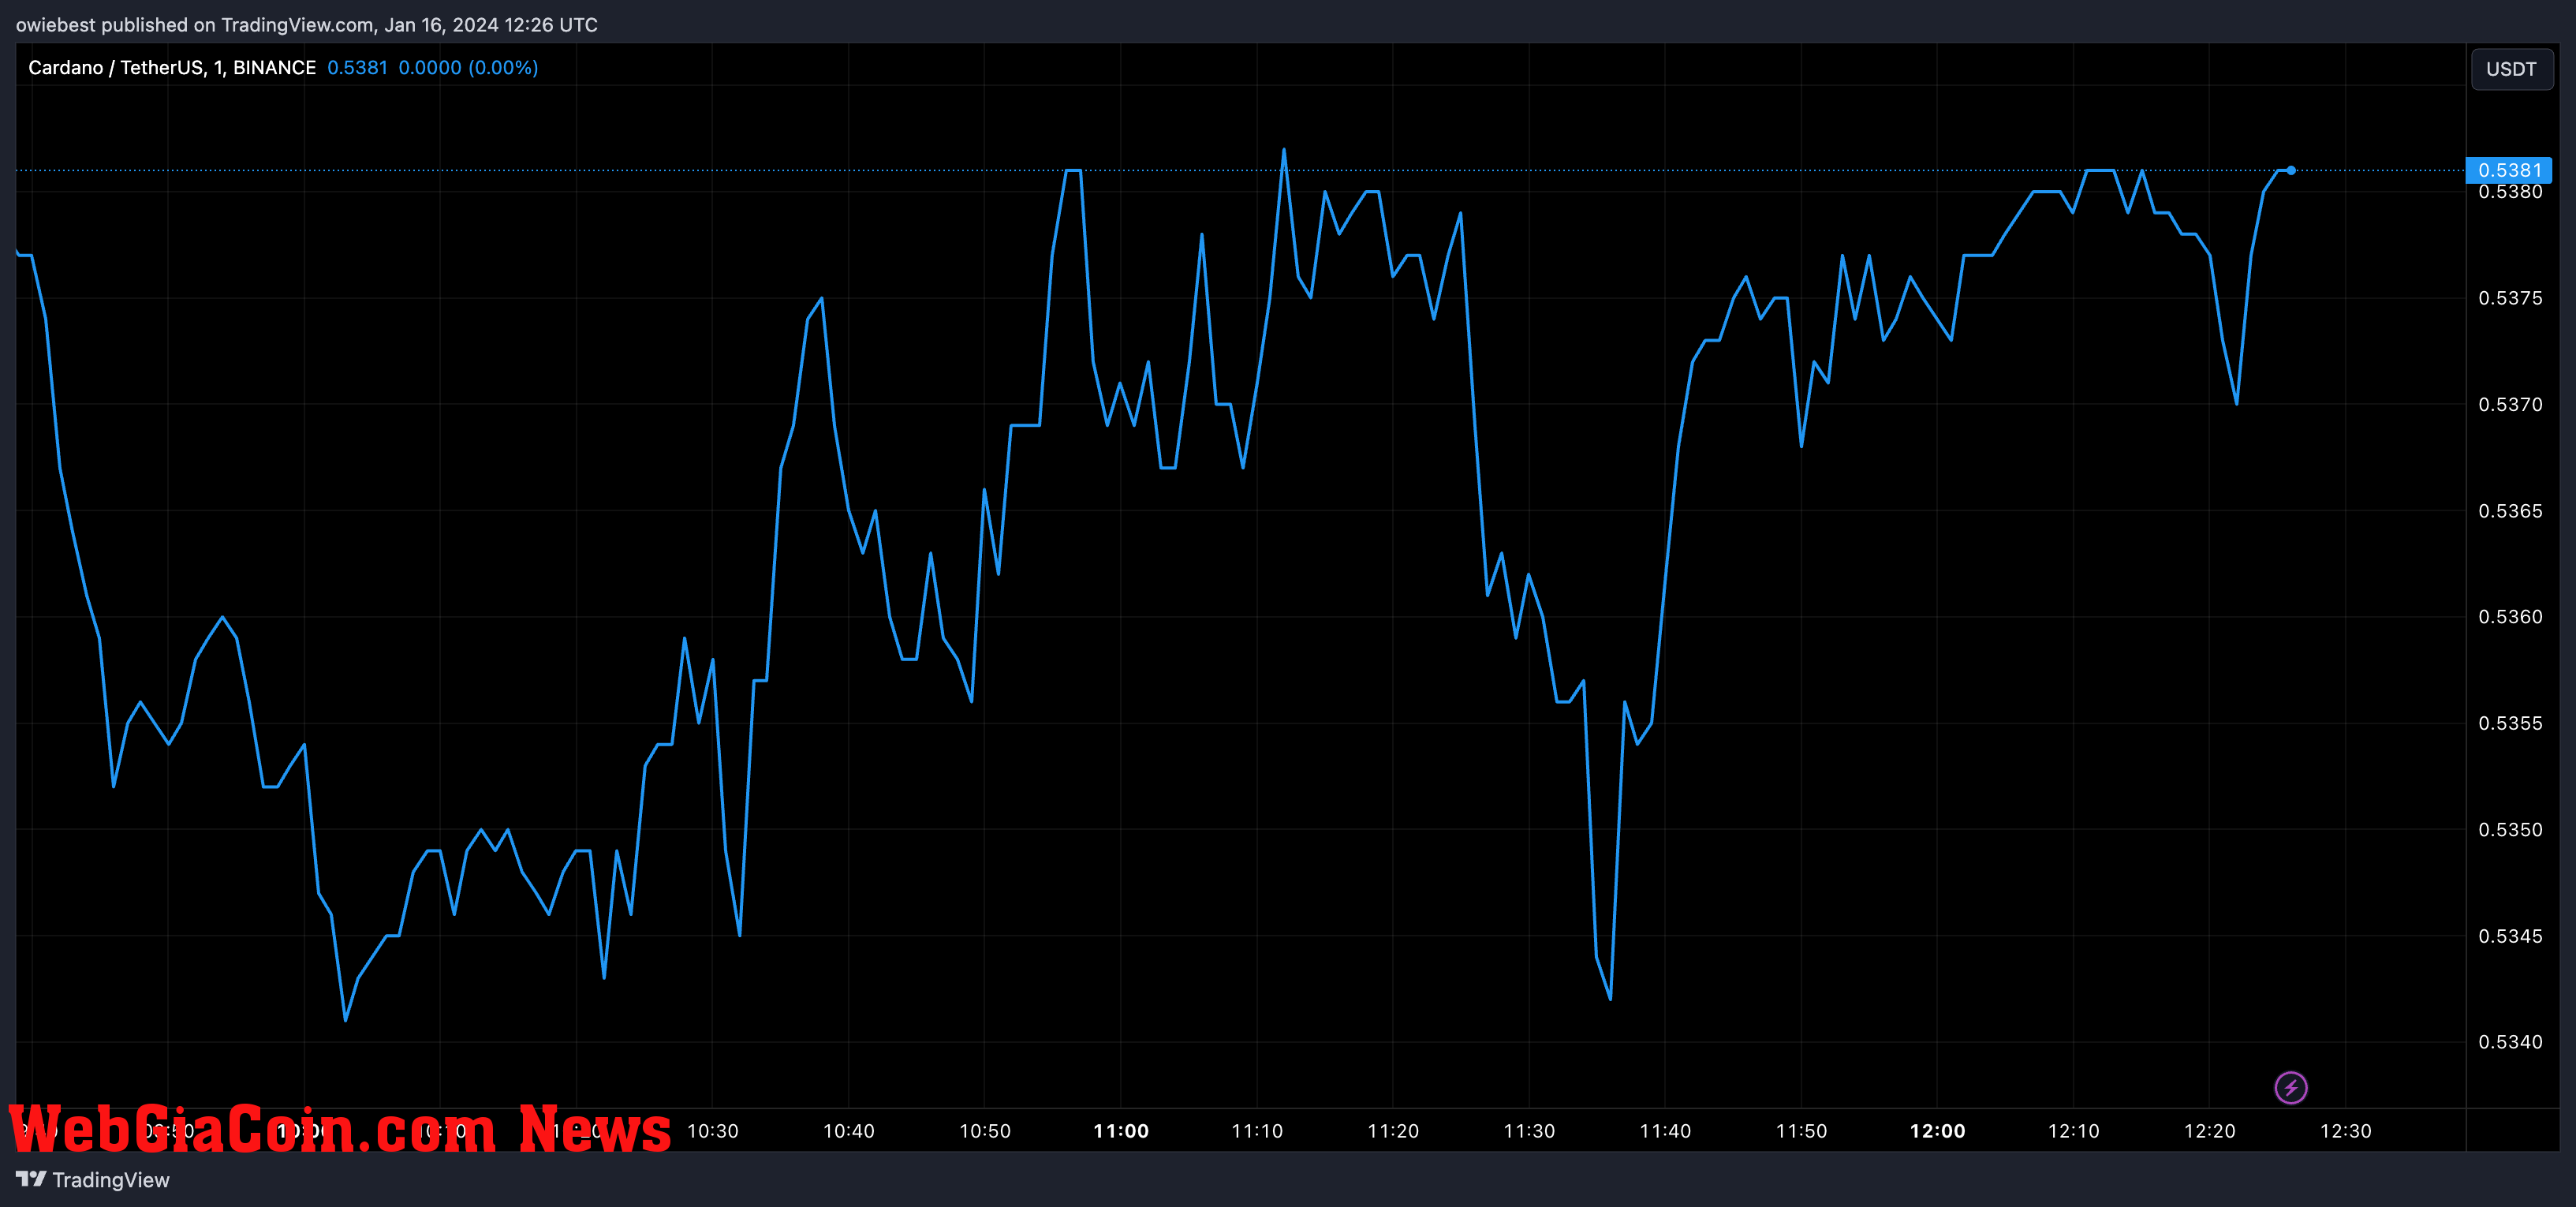2576x1207 pixels.
Task: Click the 0.5365 price axis label
Action: coord(2510,511)
